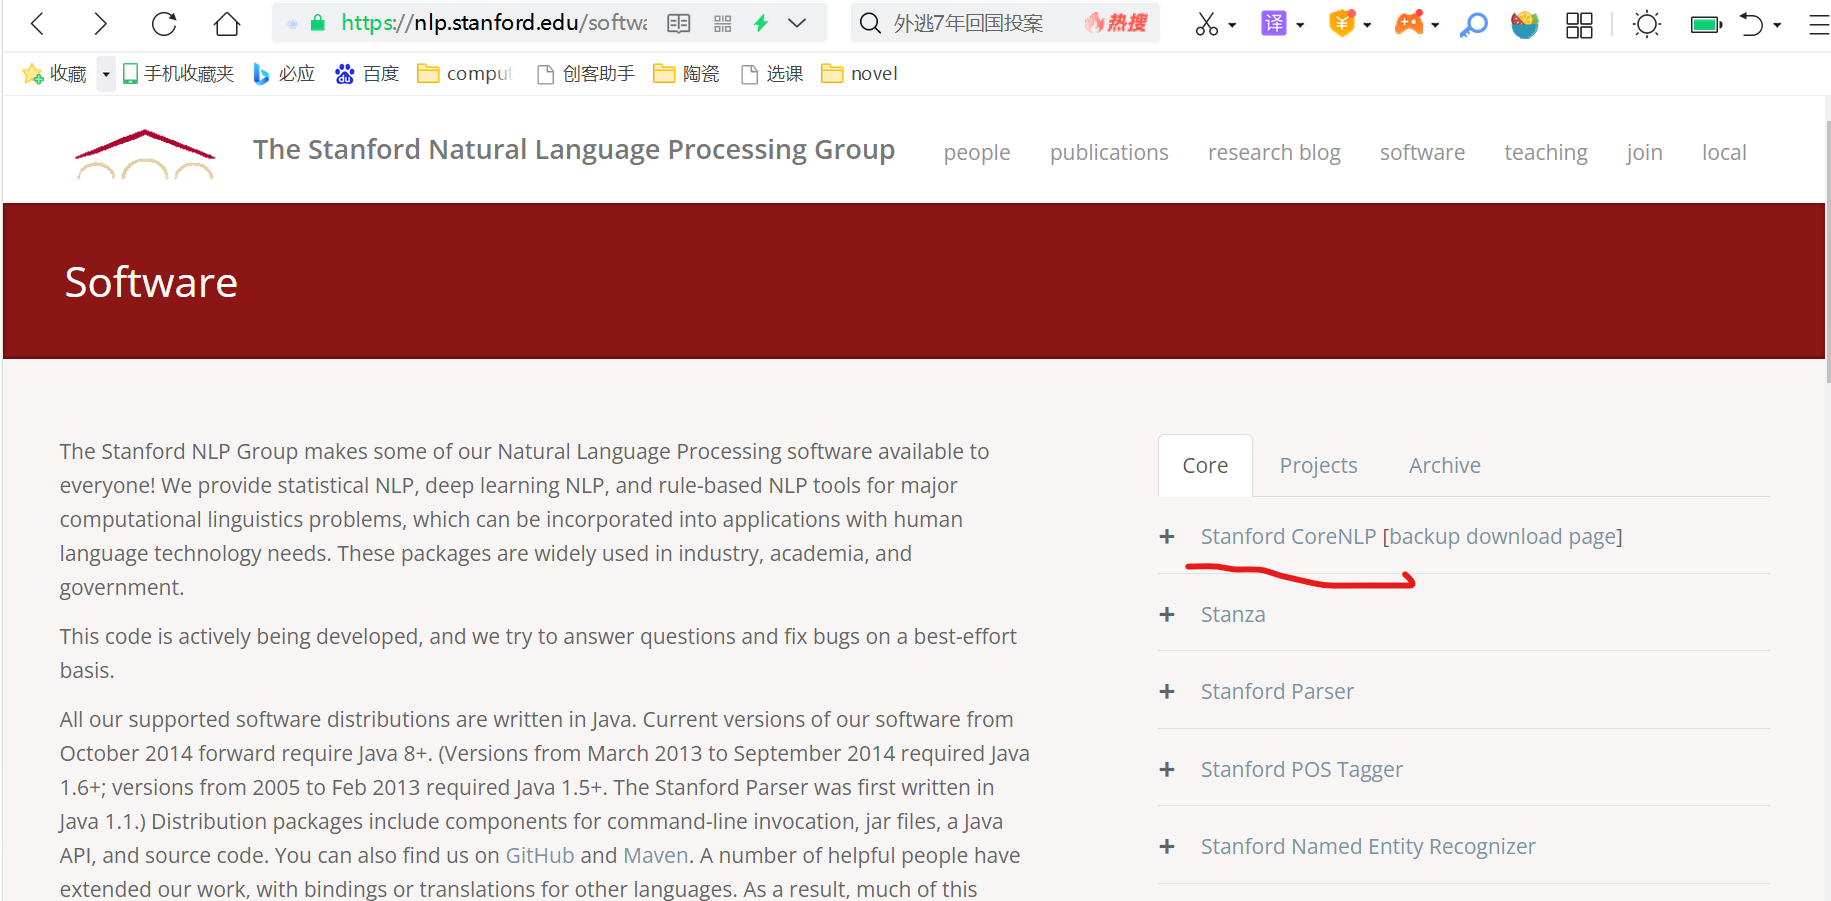The image size is (1831, 901).
Task: Open the 百度 Baidu bookmark
Action: coord(367,74)
